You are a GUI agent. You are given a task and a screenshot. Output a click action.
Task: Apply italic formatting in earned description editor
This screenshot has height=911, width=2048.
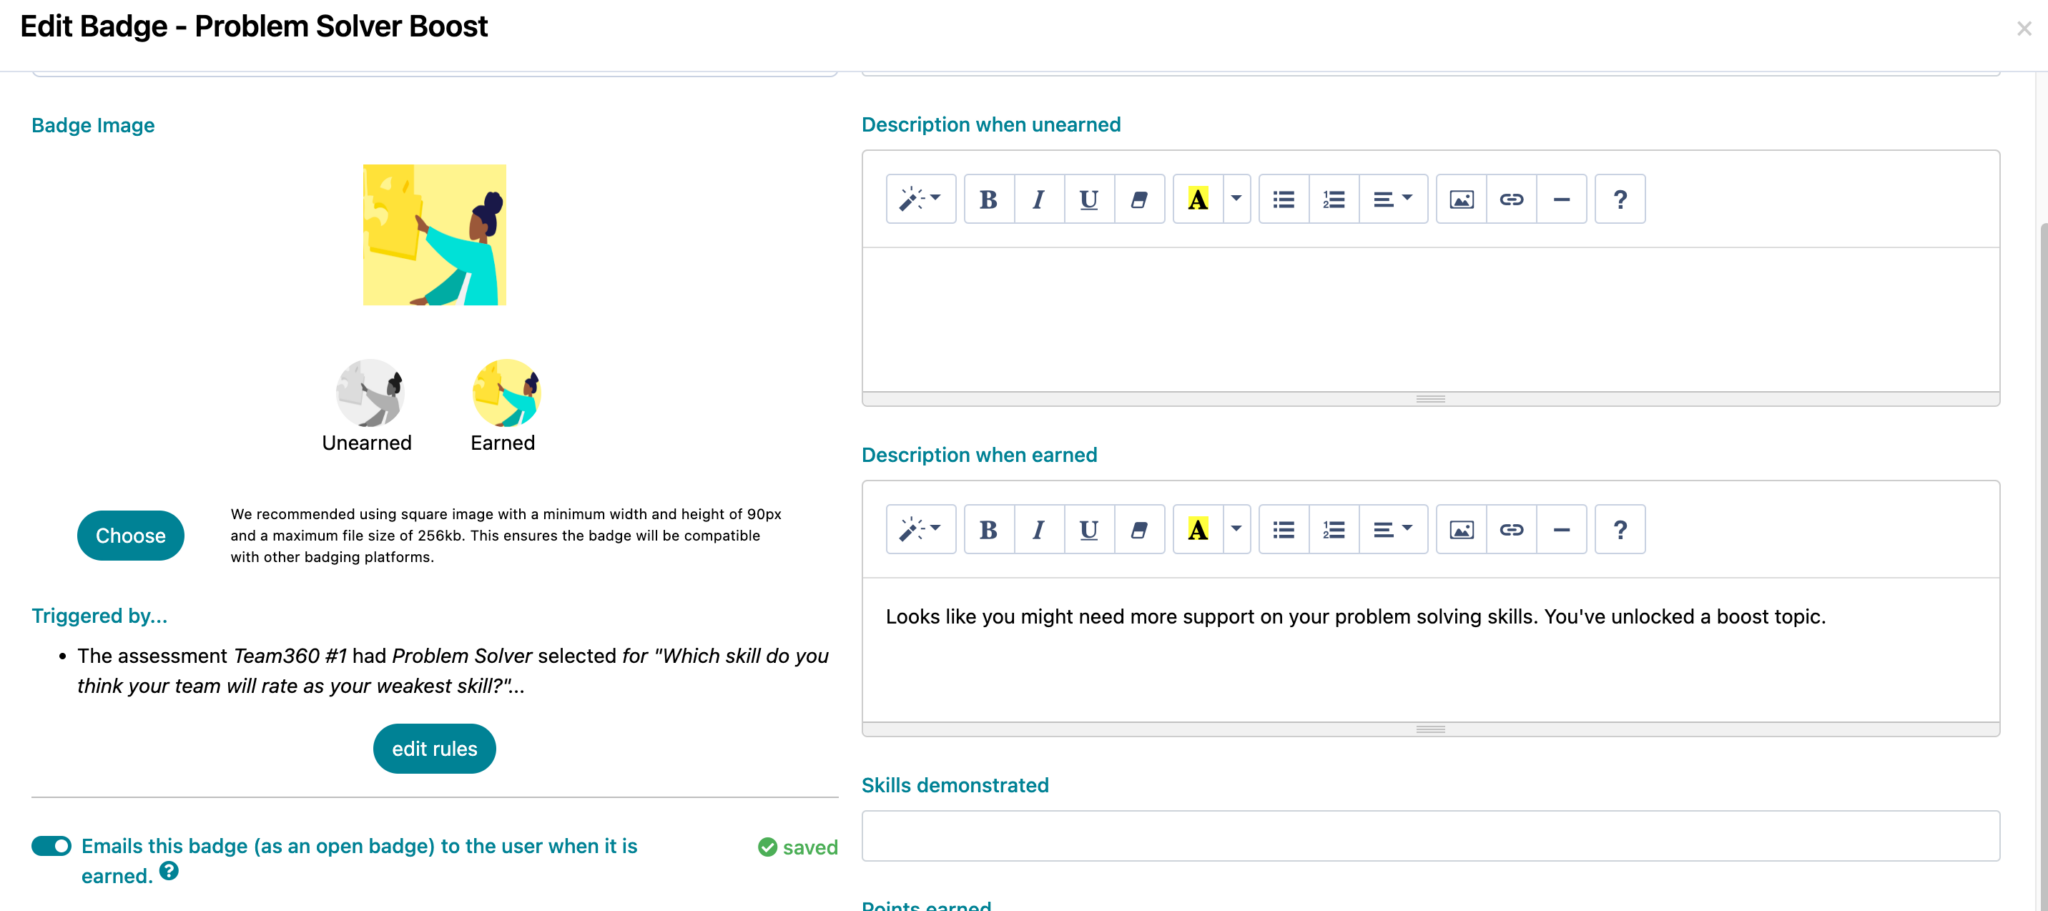[1038, 529]
